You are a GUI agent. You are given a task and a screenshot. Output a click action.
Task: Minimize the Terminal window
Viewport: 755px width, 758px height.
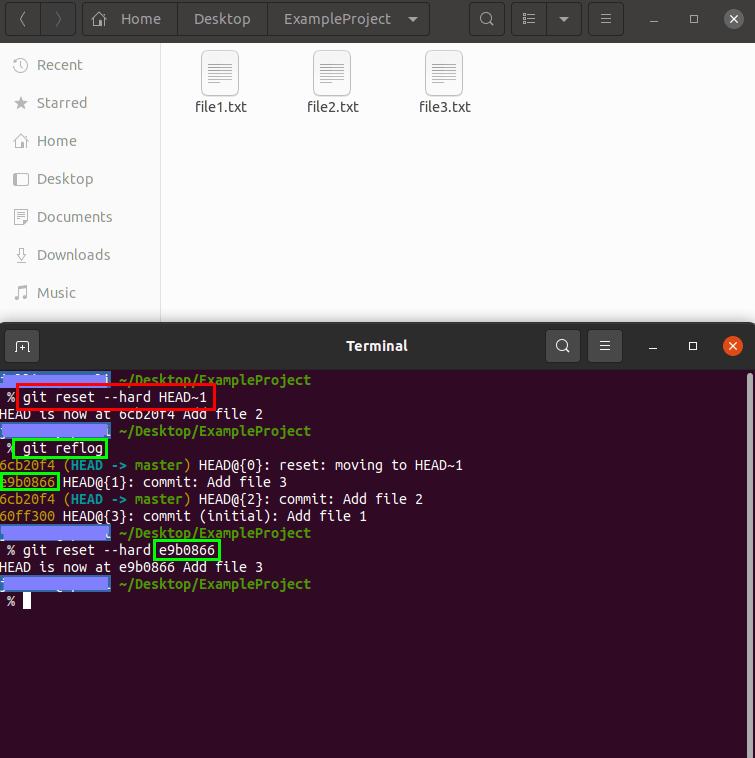653,346
